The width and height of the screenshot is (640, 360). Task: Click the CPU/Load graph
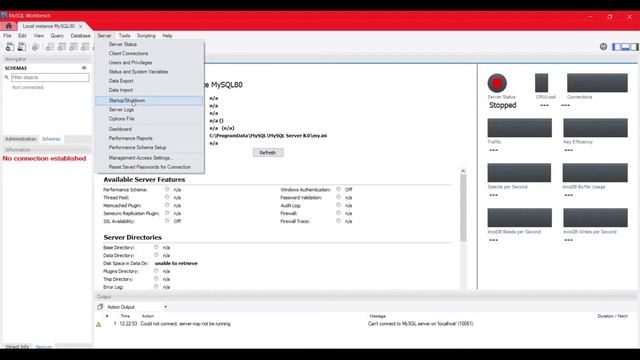point(541,83)
